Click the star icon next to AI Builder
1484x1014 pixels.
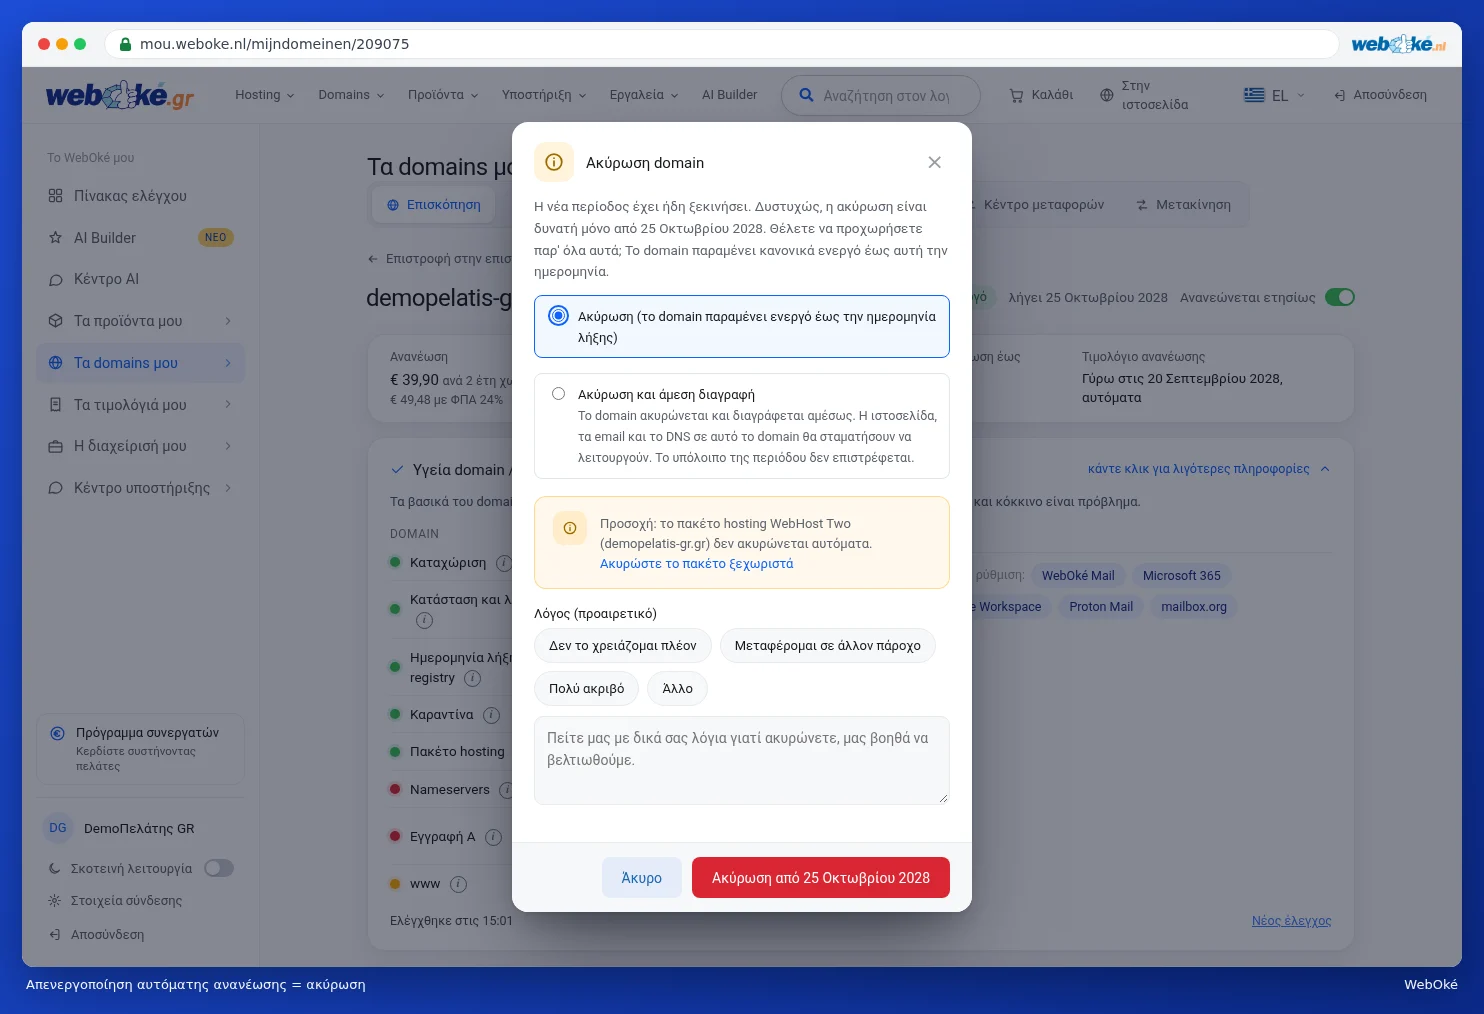click(x=56, y=238)
